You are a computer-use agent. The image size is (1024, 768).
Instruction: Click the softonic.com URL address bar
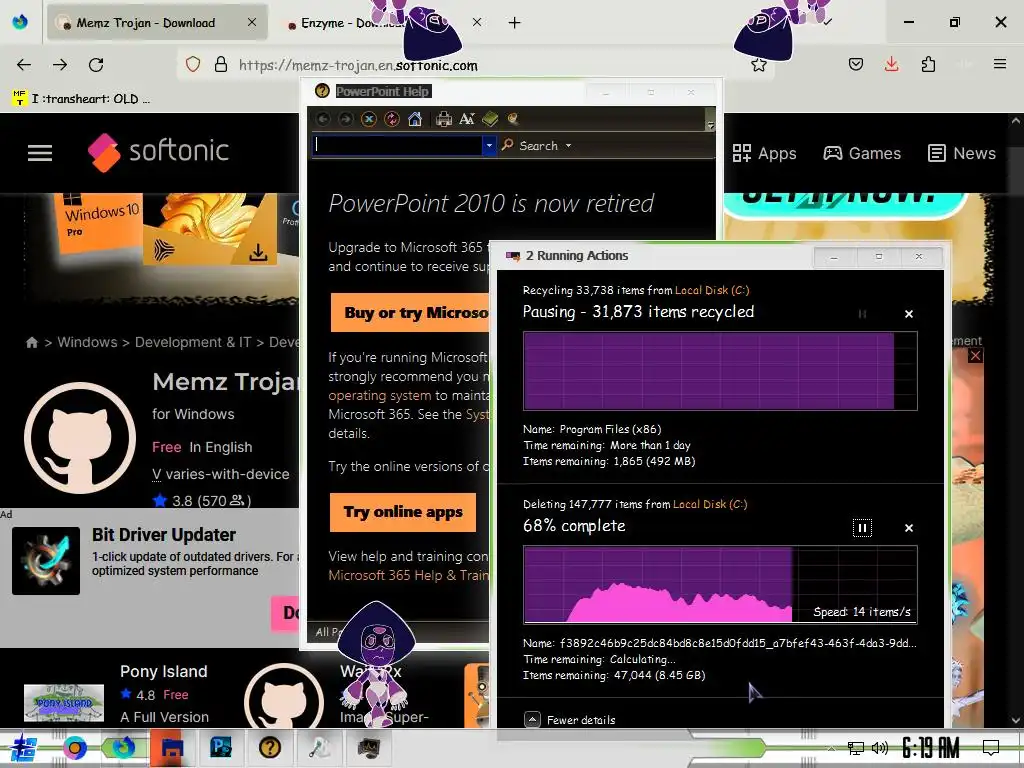pos(358,65)
